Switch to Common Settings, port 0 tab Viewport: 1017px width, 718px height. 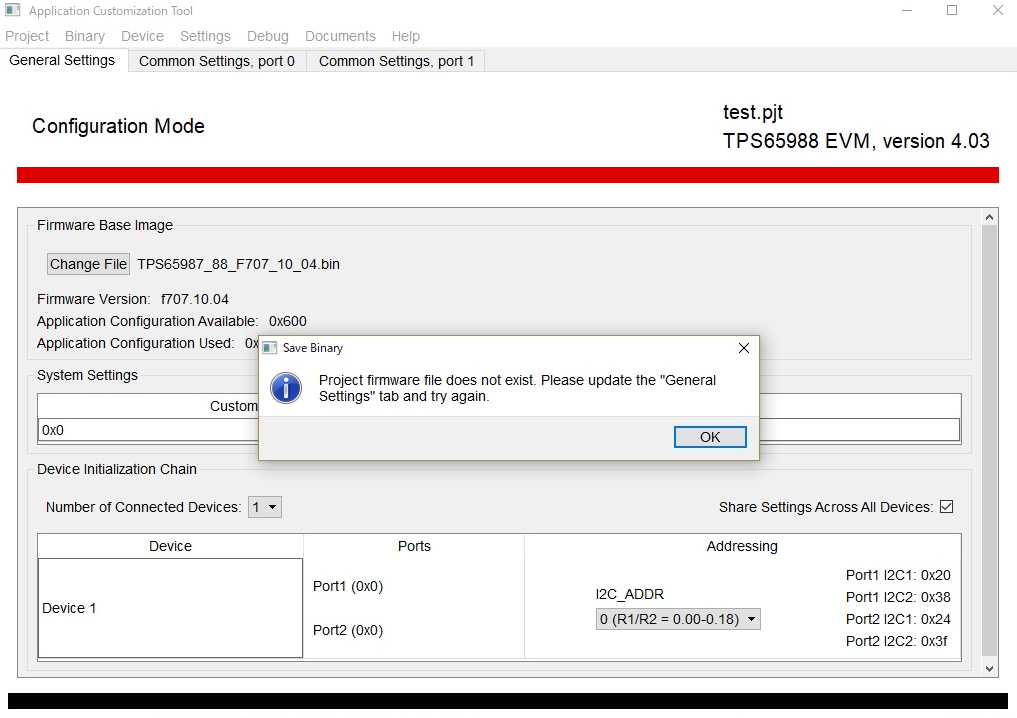point(217,61)
